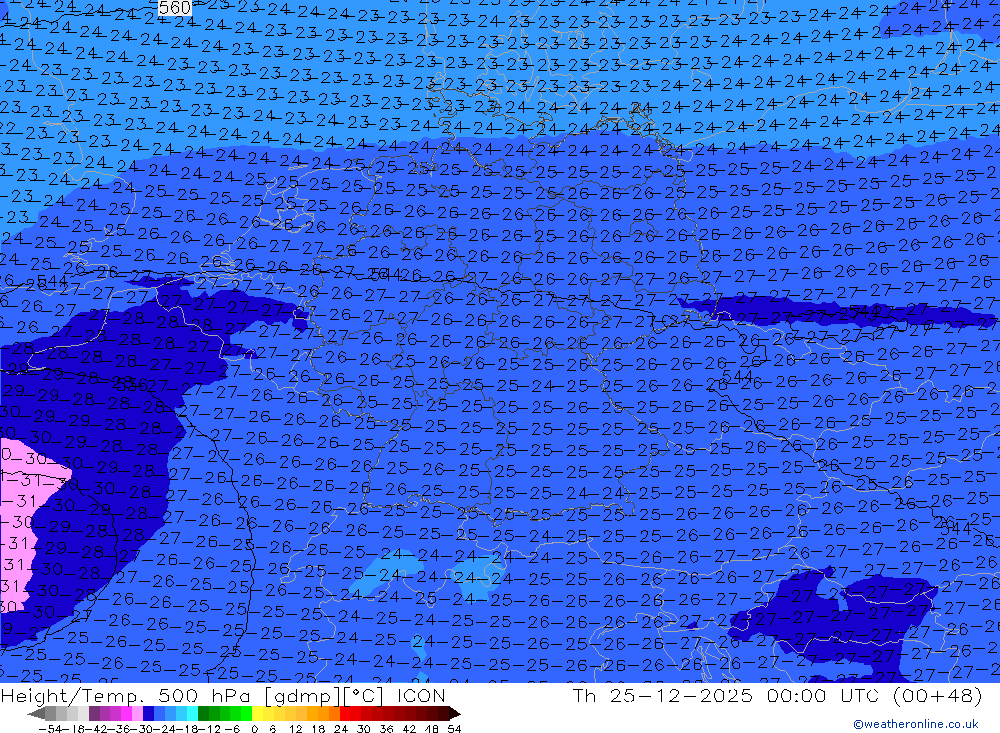Image resolution: width=1000 pixels, height=733 pixels.
Task: Select the bright cyan swatch in the legend
Action: [x=192, y=713]
